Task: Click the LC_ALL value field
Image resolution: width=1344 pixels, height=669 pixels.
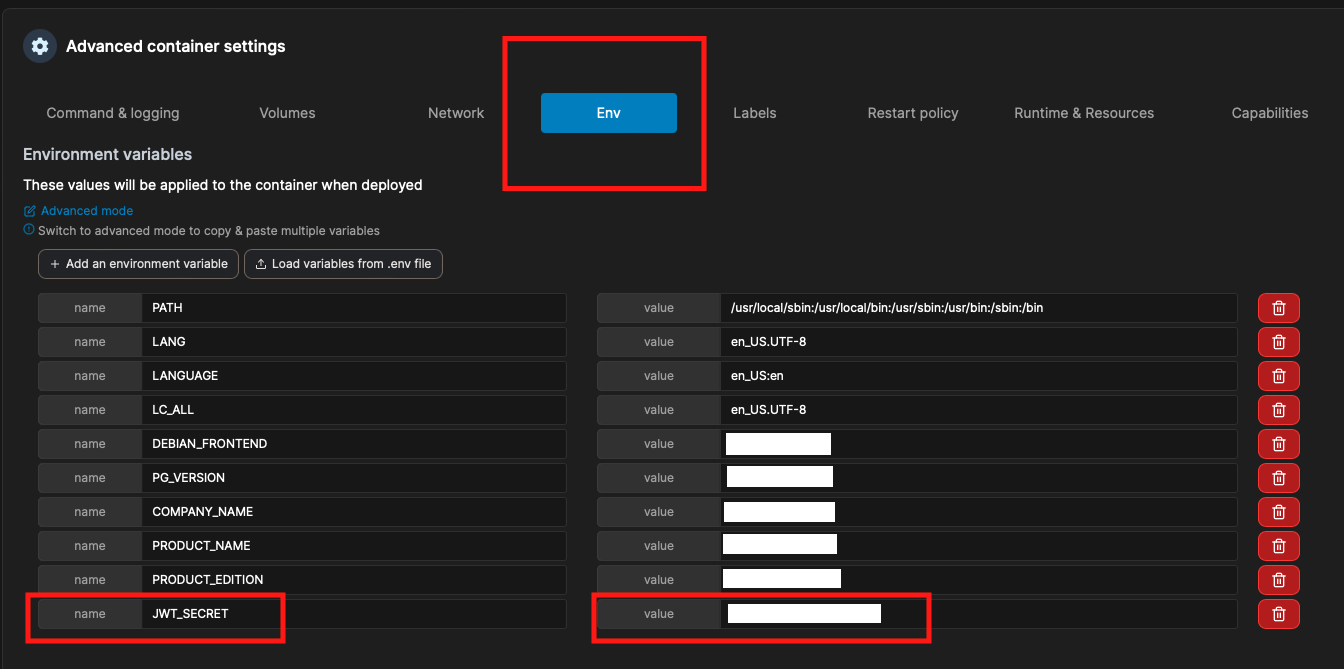Action: pos(979,410)
